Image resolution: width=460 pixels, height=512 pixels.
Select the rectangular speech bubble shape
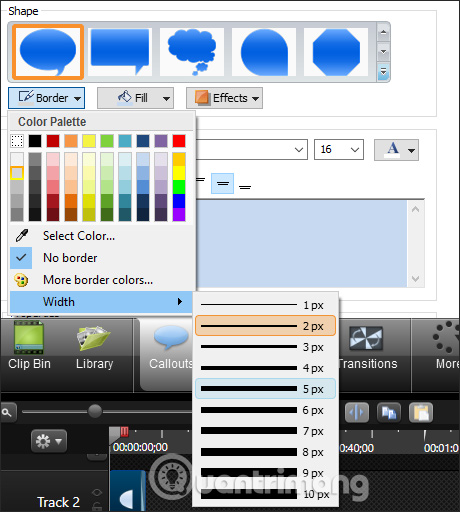click(120, 52)
